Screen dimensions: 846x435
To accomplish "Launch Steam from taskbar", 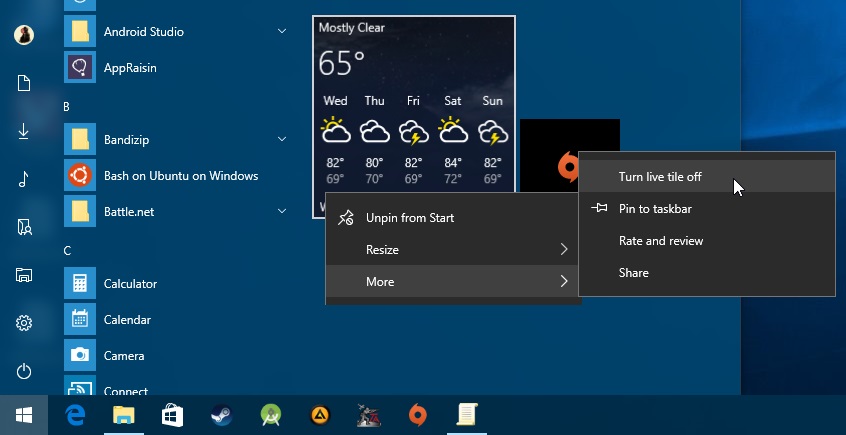I will tap(221, 416).
